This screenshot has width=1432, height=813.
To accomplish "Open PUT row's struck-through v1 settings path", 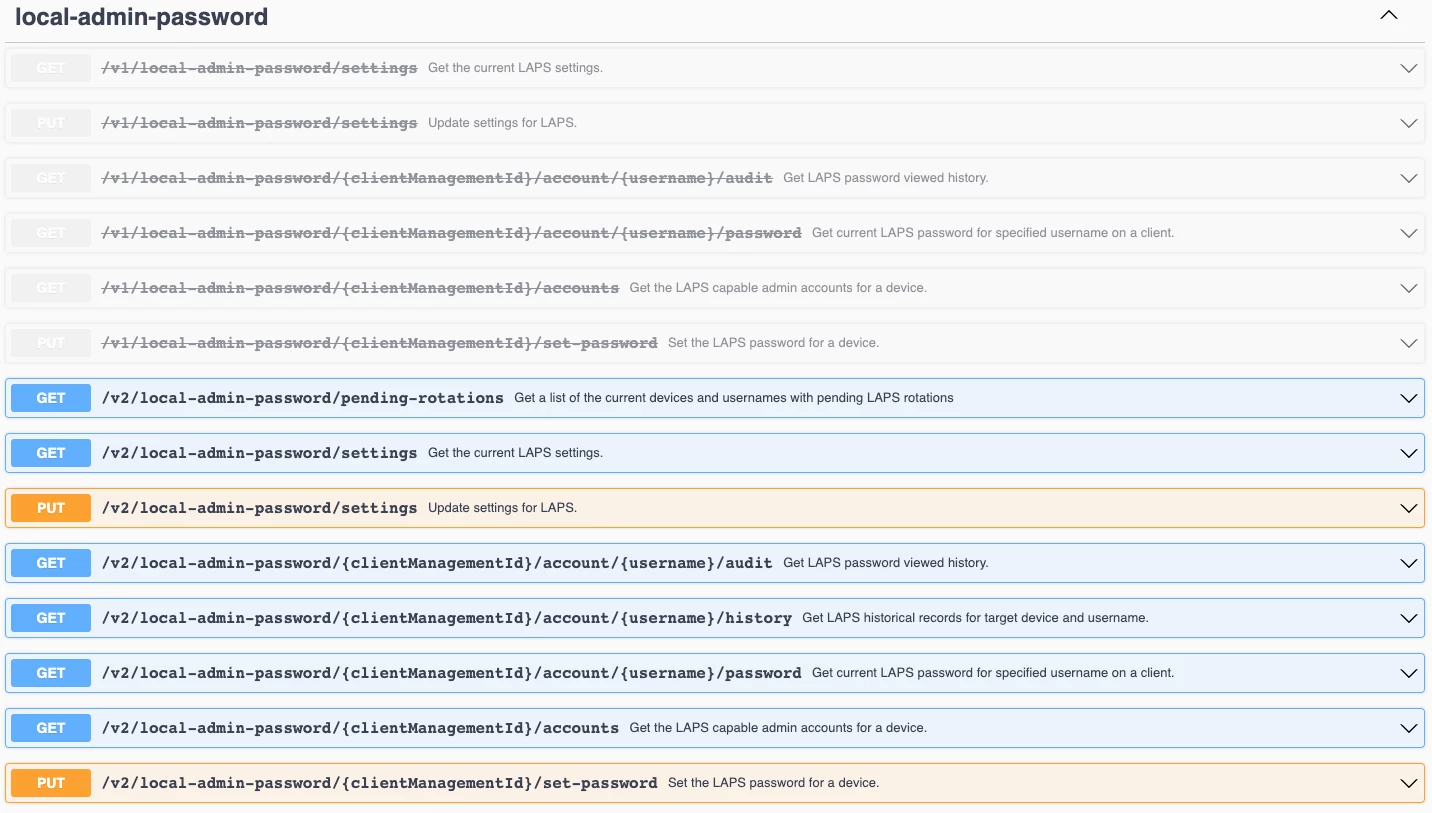I will (x=259, y=123).
